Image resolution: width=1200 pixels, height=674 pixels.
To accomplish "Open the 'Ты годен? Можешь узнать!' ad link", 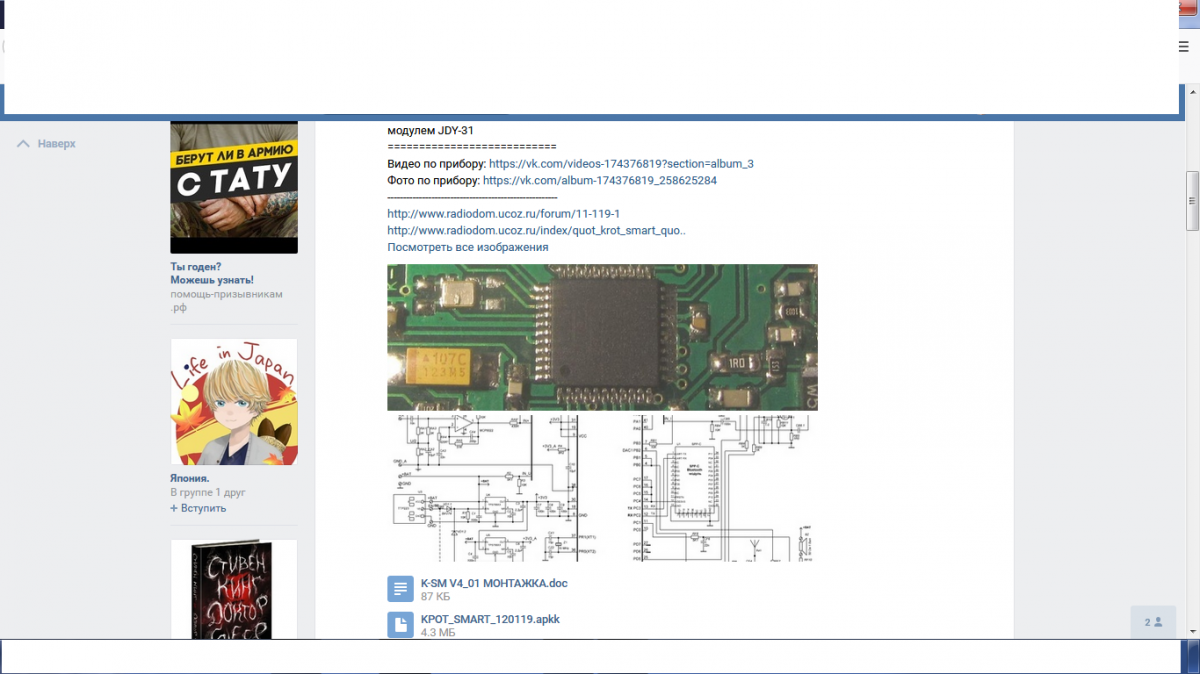I will click(x=212, y=273).
